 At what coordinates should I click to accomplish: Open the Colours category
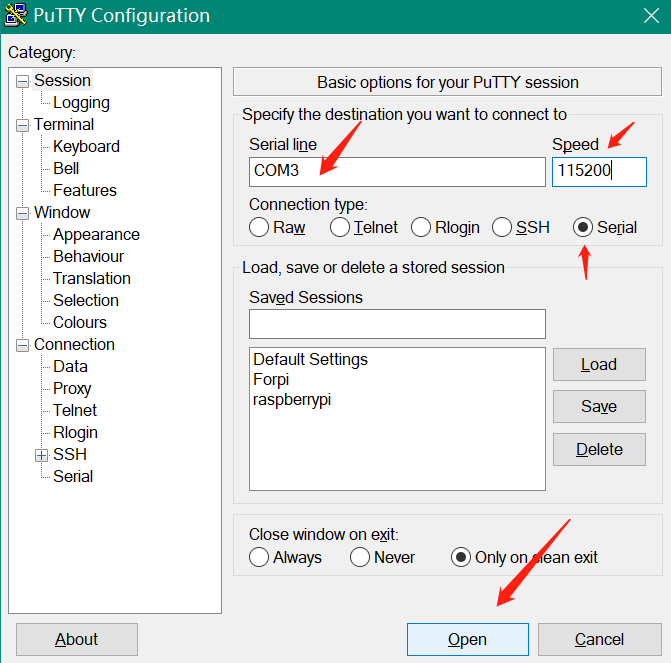pyautogui.click(x=80, y=322)
